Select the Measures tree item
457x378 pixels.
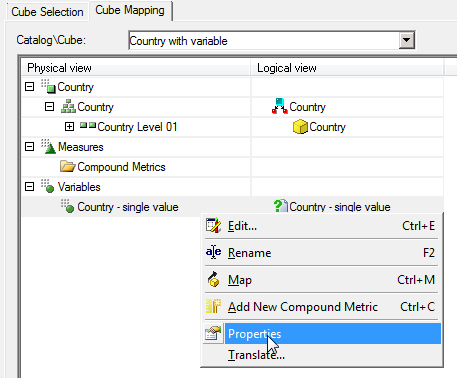(x=81, y=147)
